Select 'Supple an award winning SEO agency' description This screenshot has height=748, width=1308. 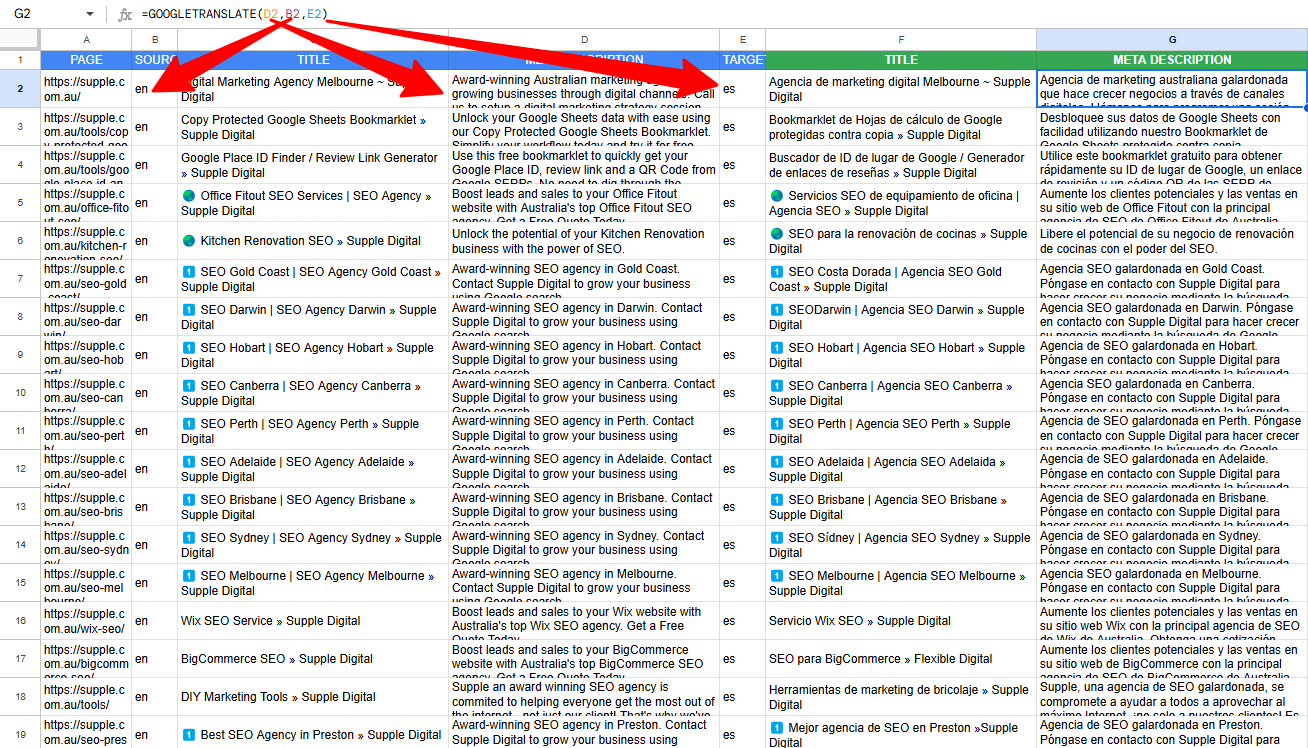(584, 697)
